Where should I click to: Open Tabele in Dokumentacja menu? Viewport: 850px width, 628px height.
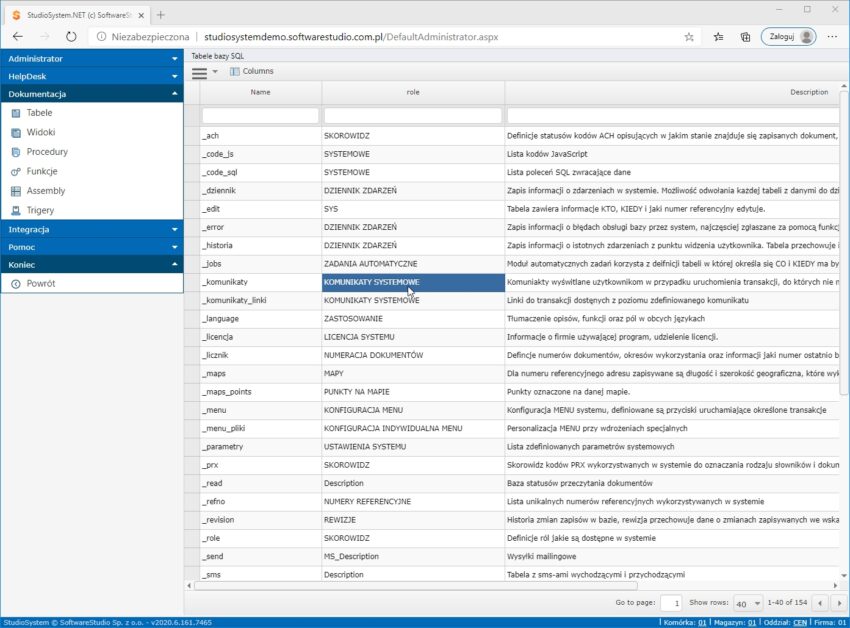tap(40, 113)
